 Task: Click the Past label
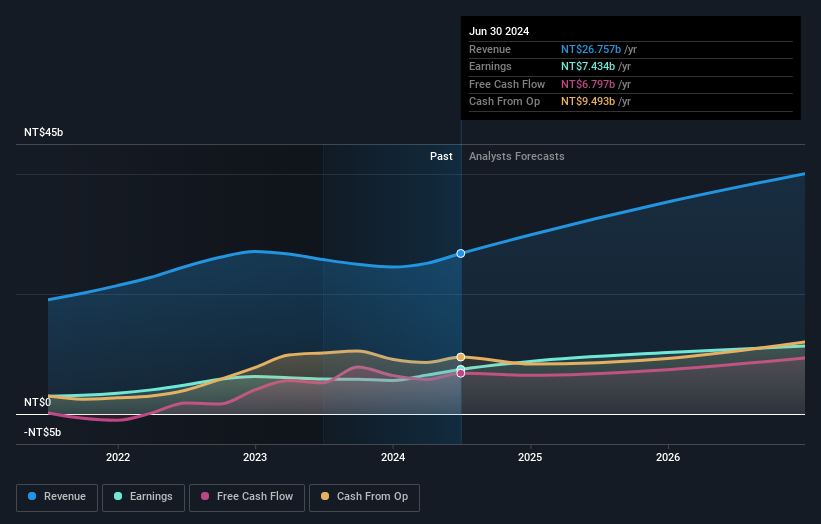coord(441,156)
